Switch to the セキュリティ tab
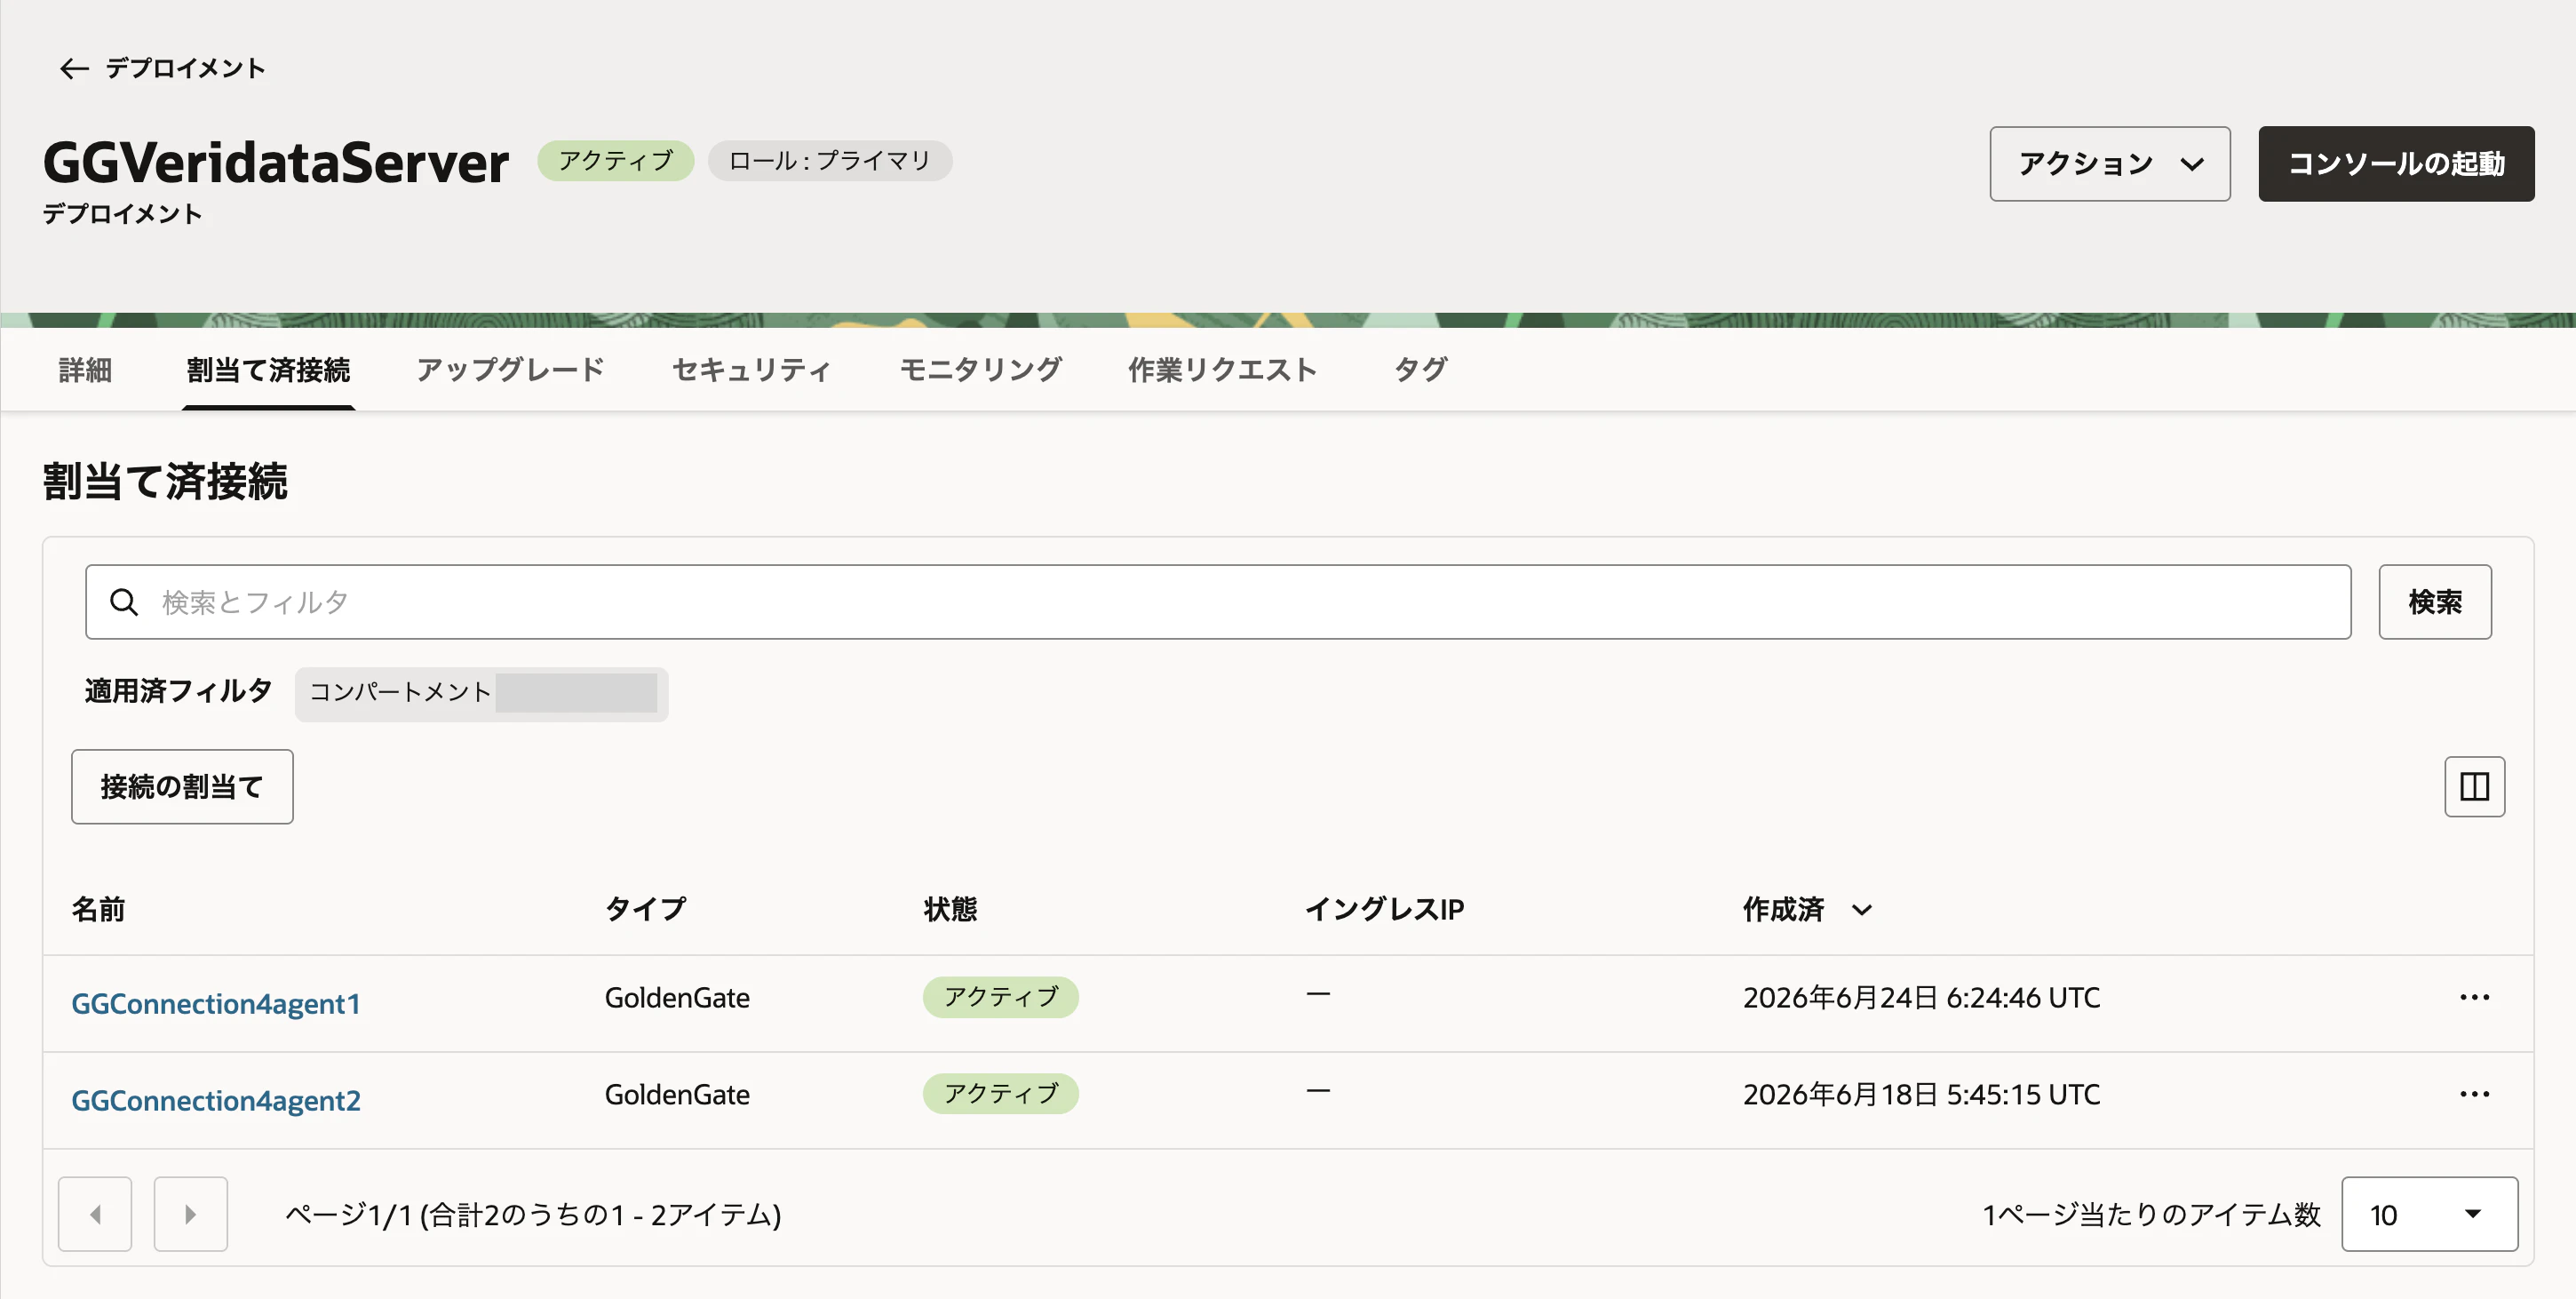 [x=752, y=370]
